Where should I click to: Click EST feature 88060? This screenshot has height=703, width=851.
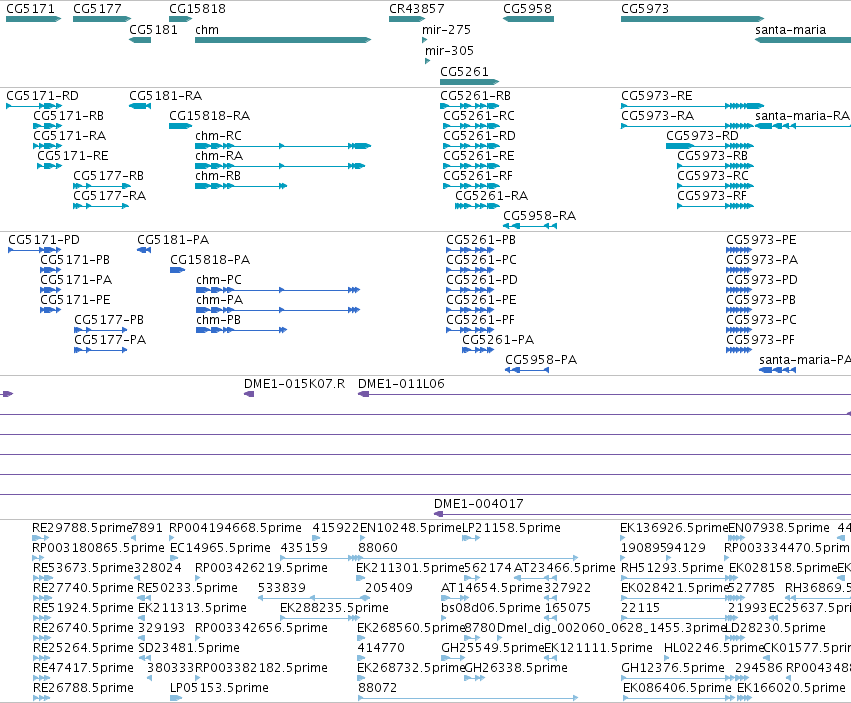(468, 558)
